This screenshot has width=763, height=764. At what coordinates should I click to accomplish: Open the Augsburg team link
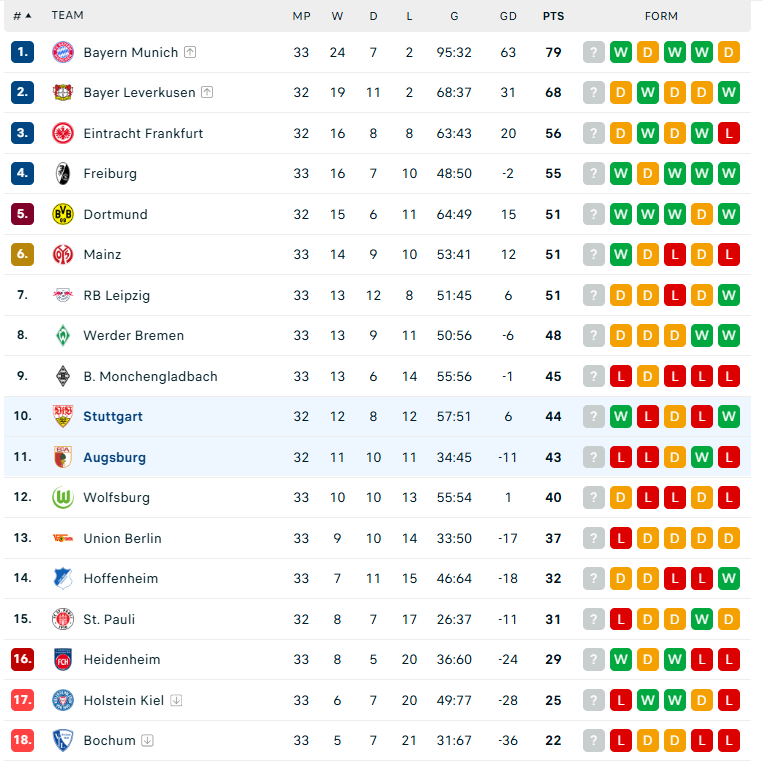114,457
